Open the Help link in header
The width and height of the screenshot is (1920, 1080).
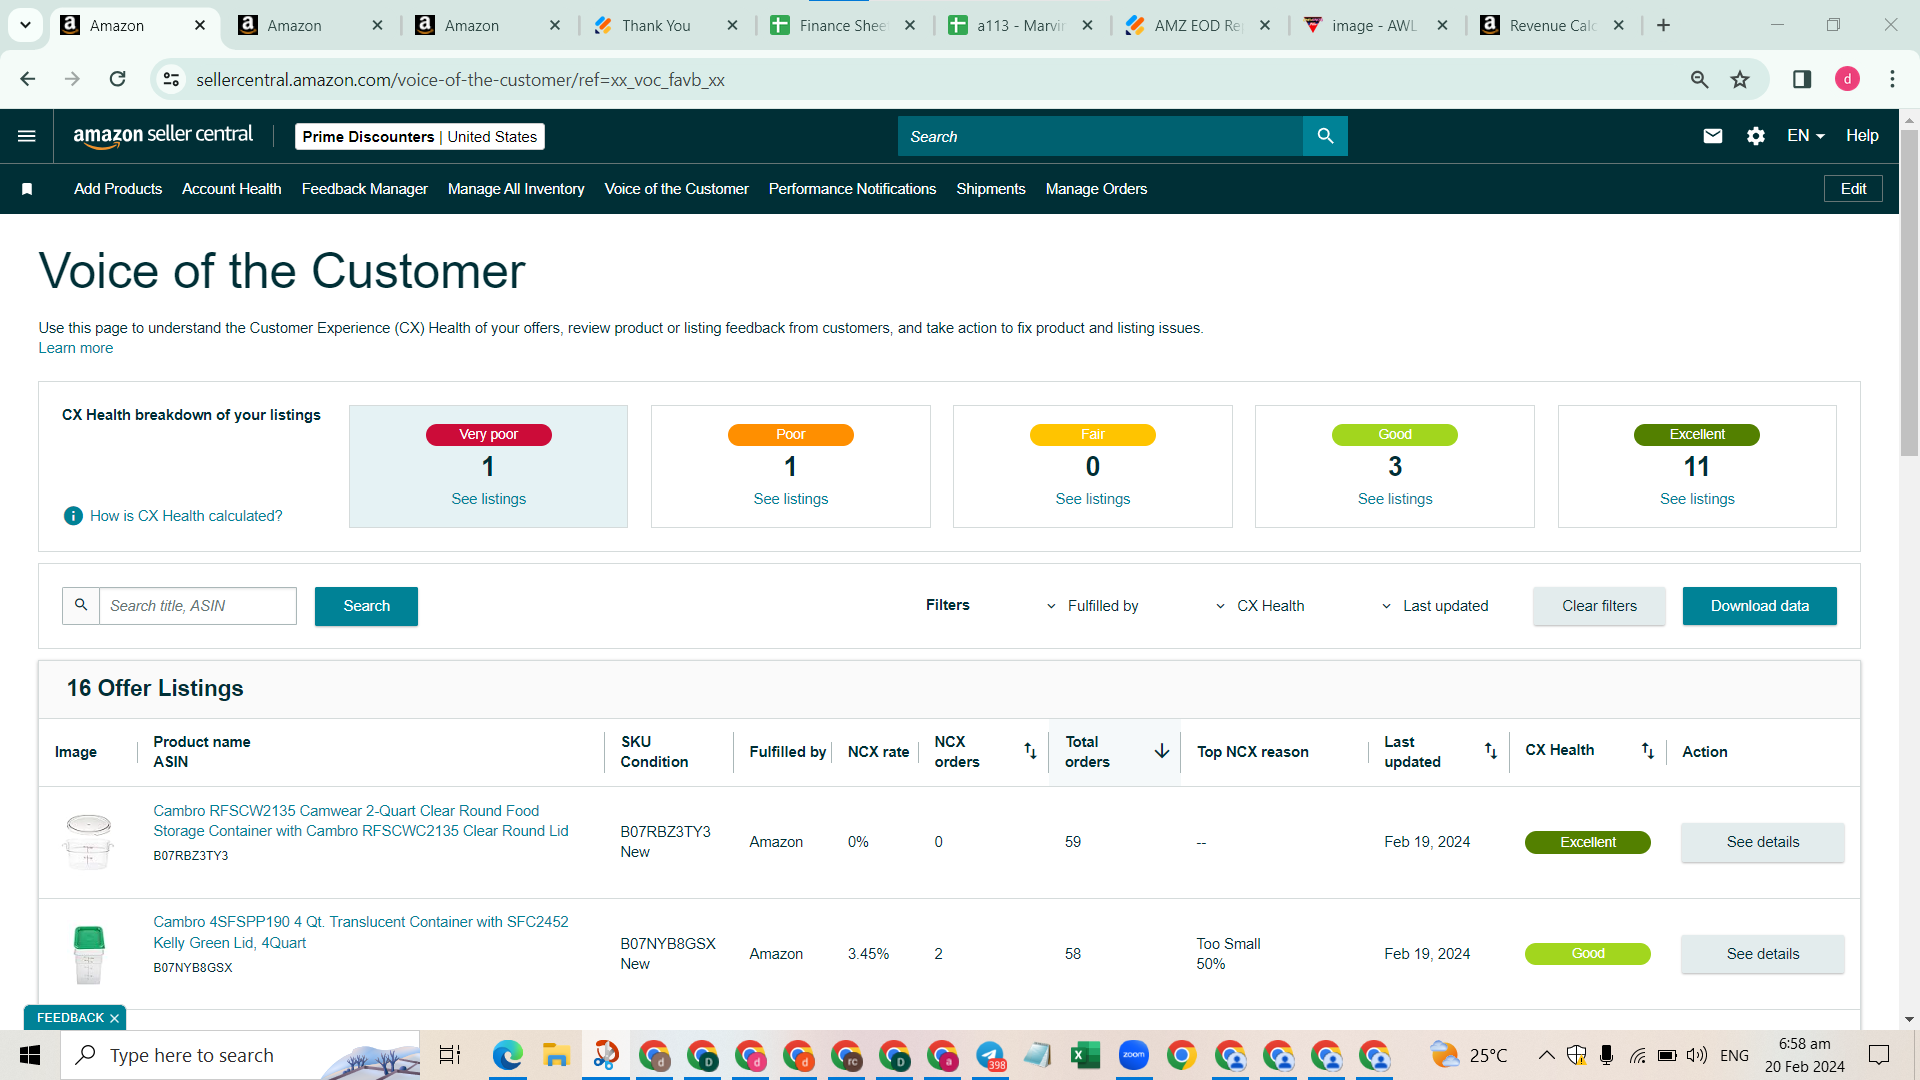1862,136
